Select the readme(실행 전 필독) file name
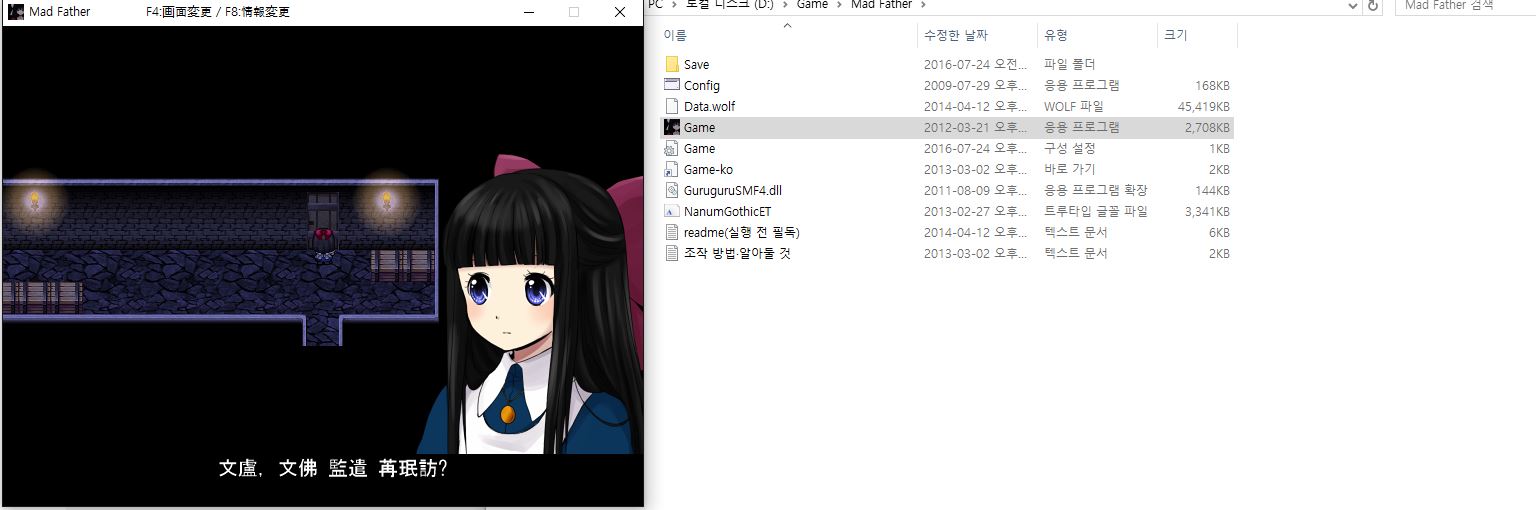The width and height of the screenshot is (1536, 510). [741, 232]
